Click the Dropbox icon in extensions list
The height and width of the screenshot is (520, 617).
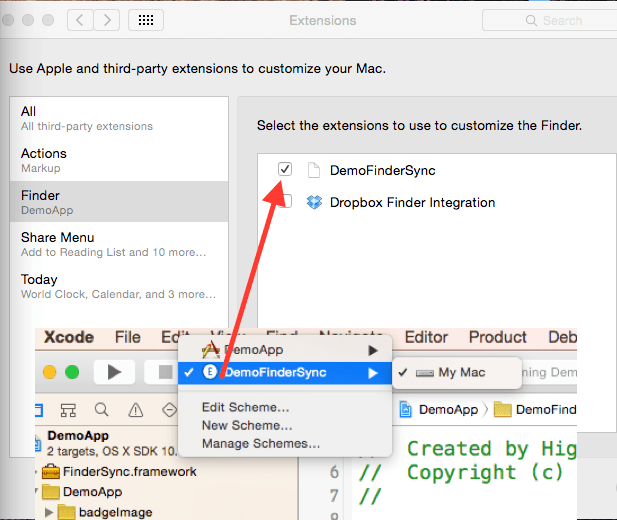click(314, 202)
